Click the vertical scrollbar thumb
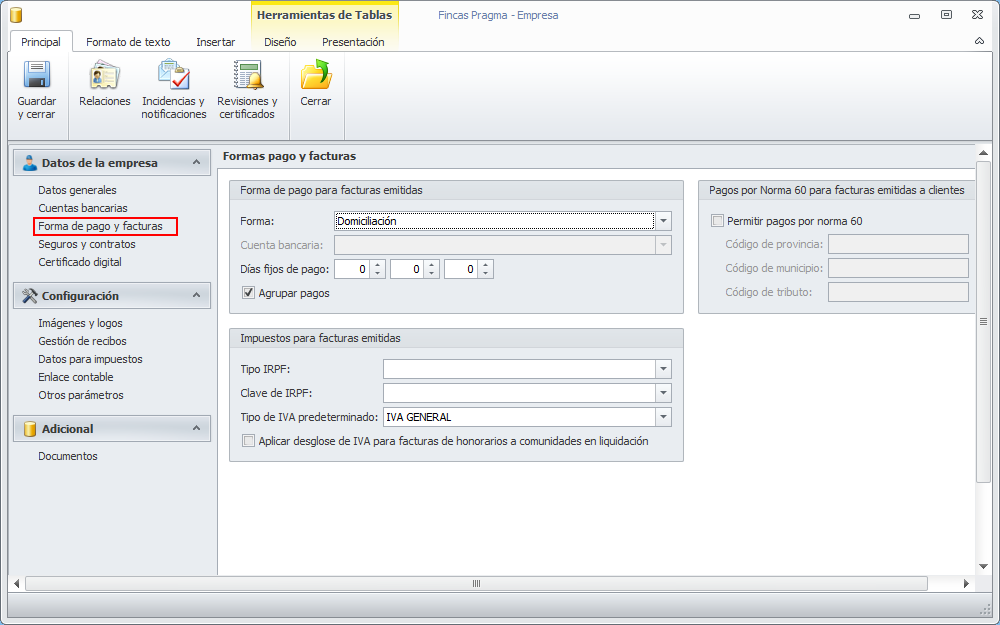 coord(983,322)
